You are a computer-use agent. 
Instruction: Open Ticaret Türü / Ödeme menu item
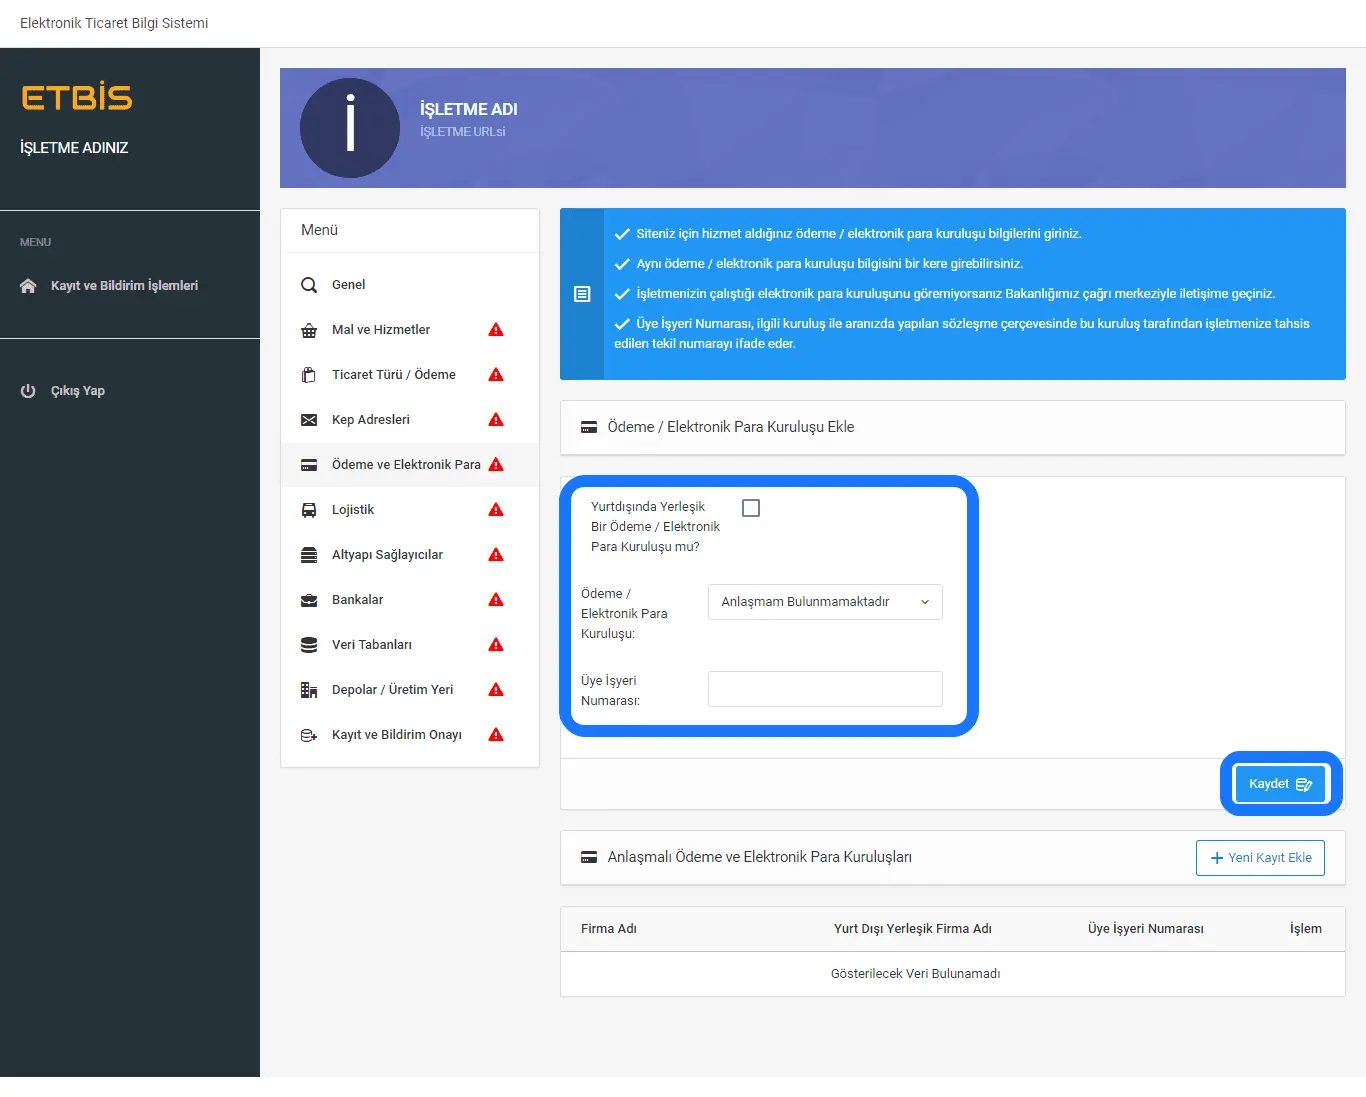[x=393, y=375]
